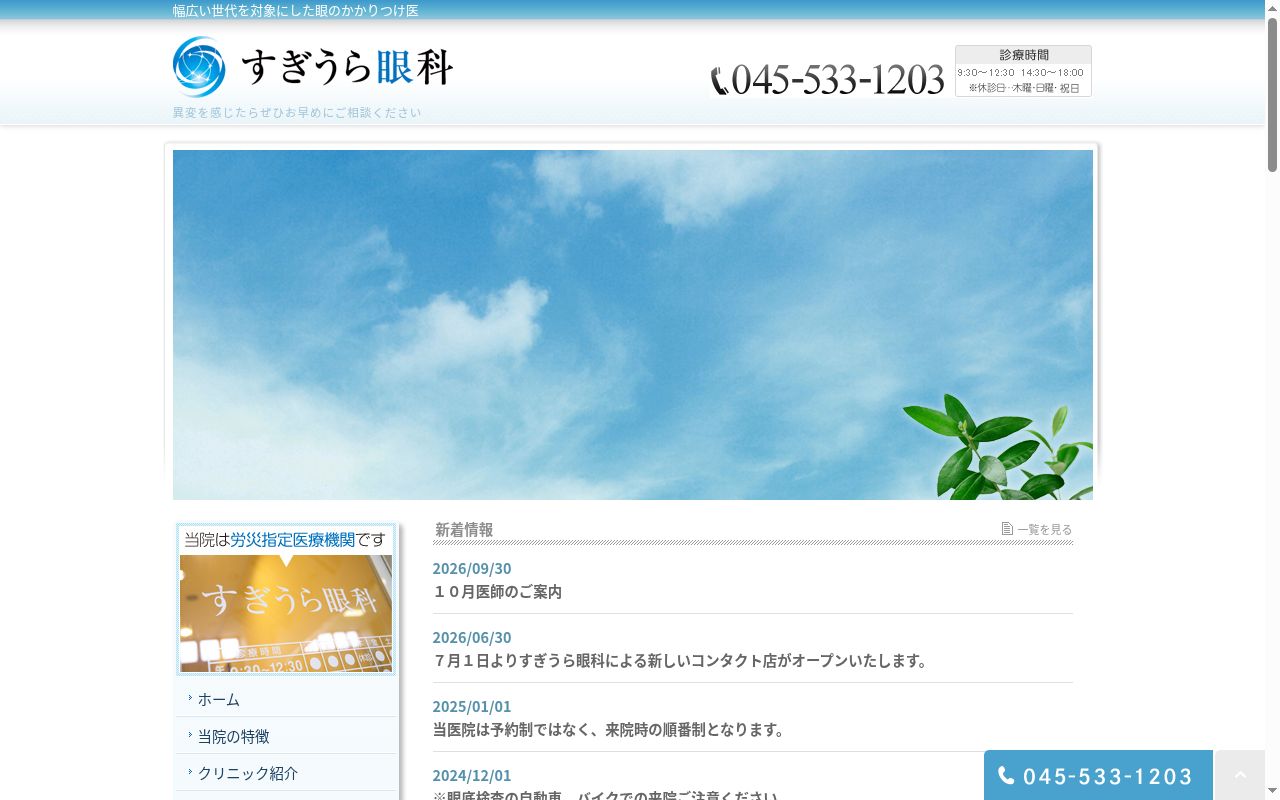Click the 2024/12/01 news date
This screenshot has height=800, width=1280.
coord(472,775)
